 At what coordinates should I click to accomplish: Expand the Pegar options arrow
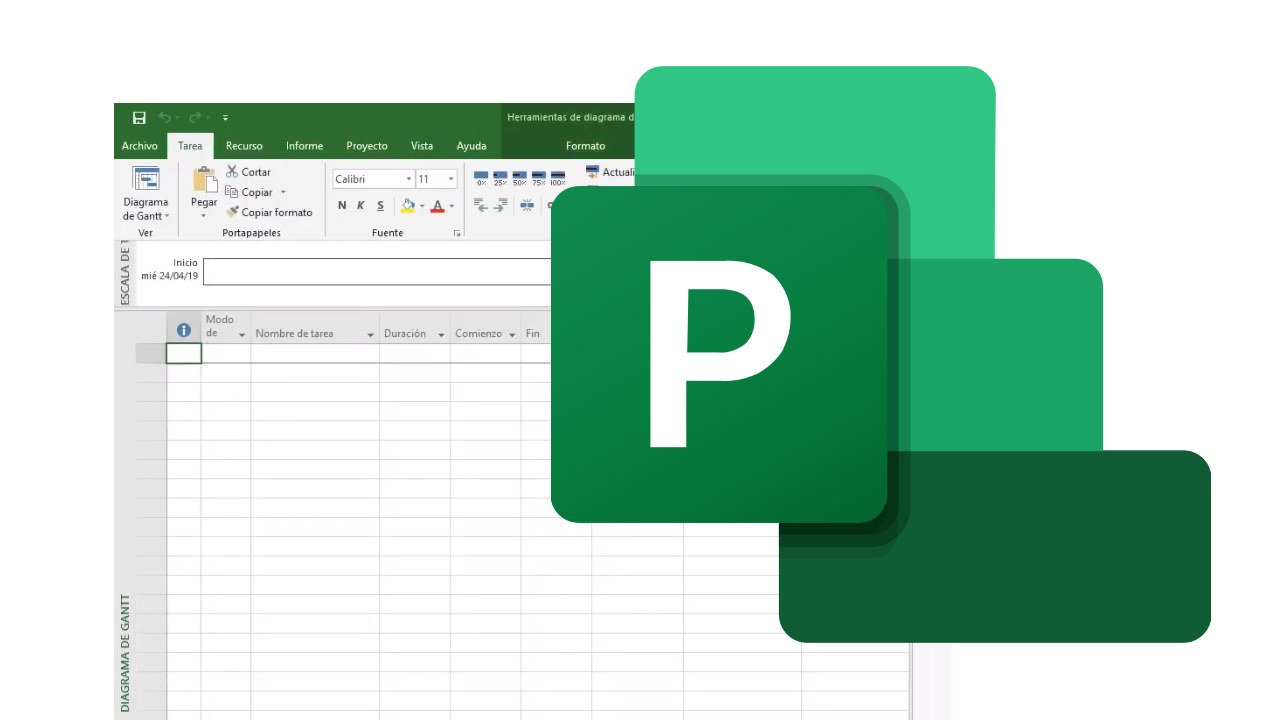tap(204, 216)
